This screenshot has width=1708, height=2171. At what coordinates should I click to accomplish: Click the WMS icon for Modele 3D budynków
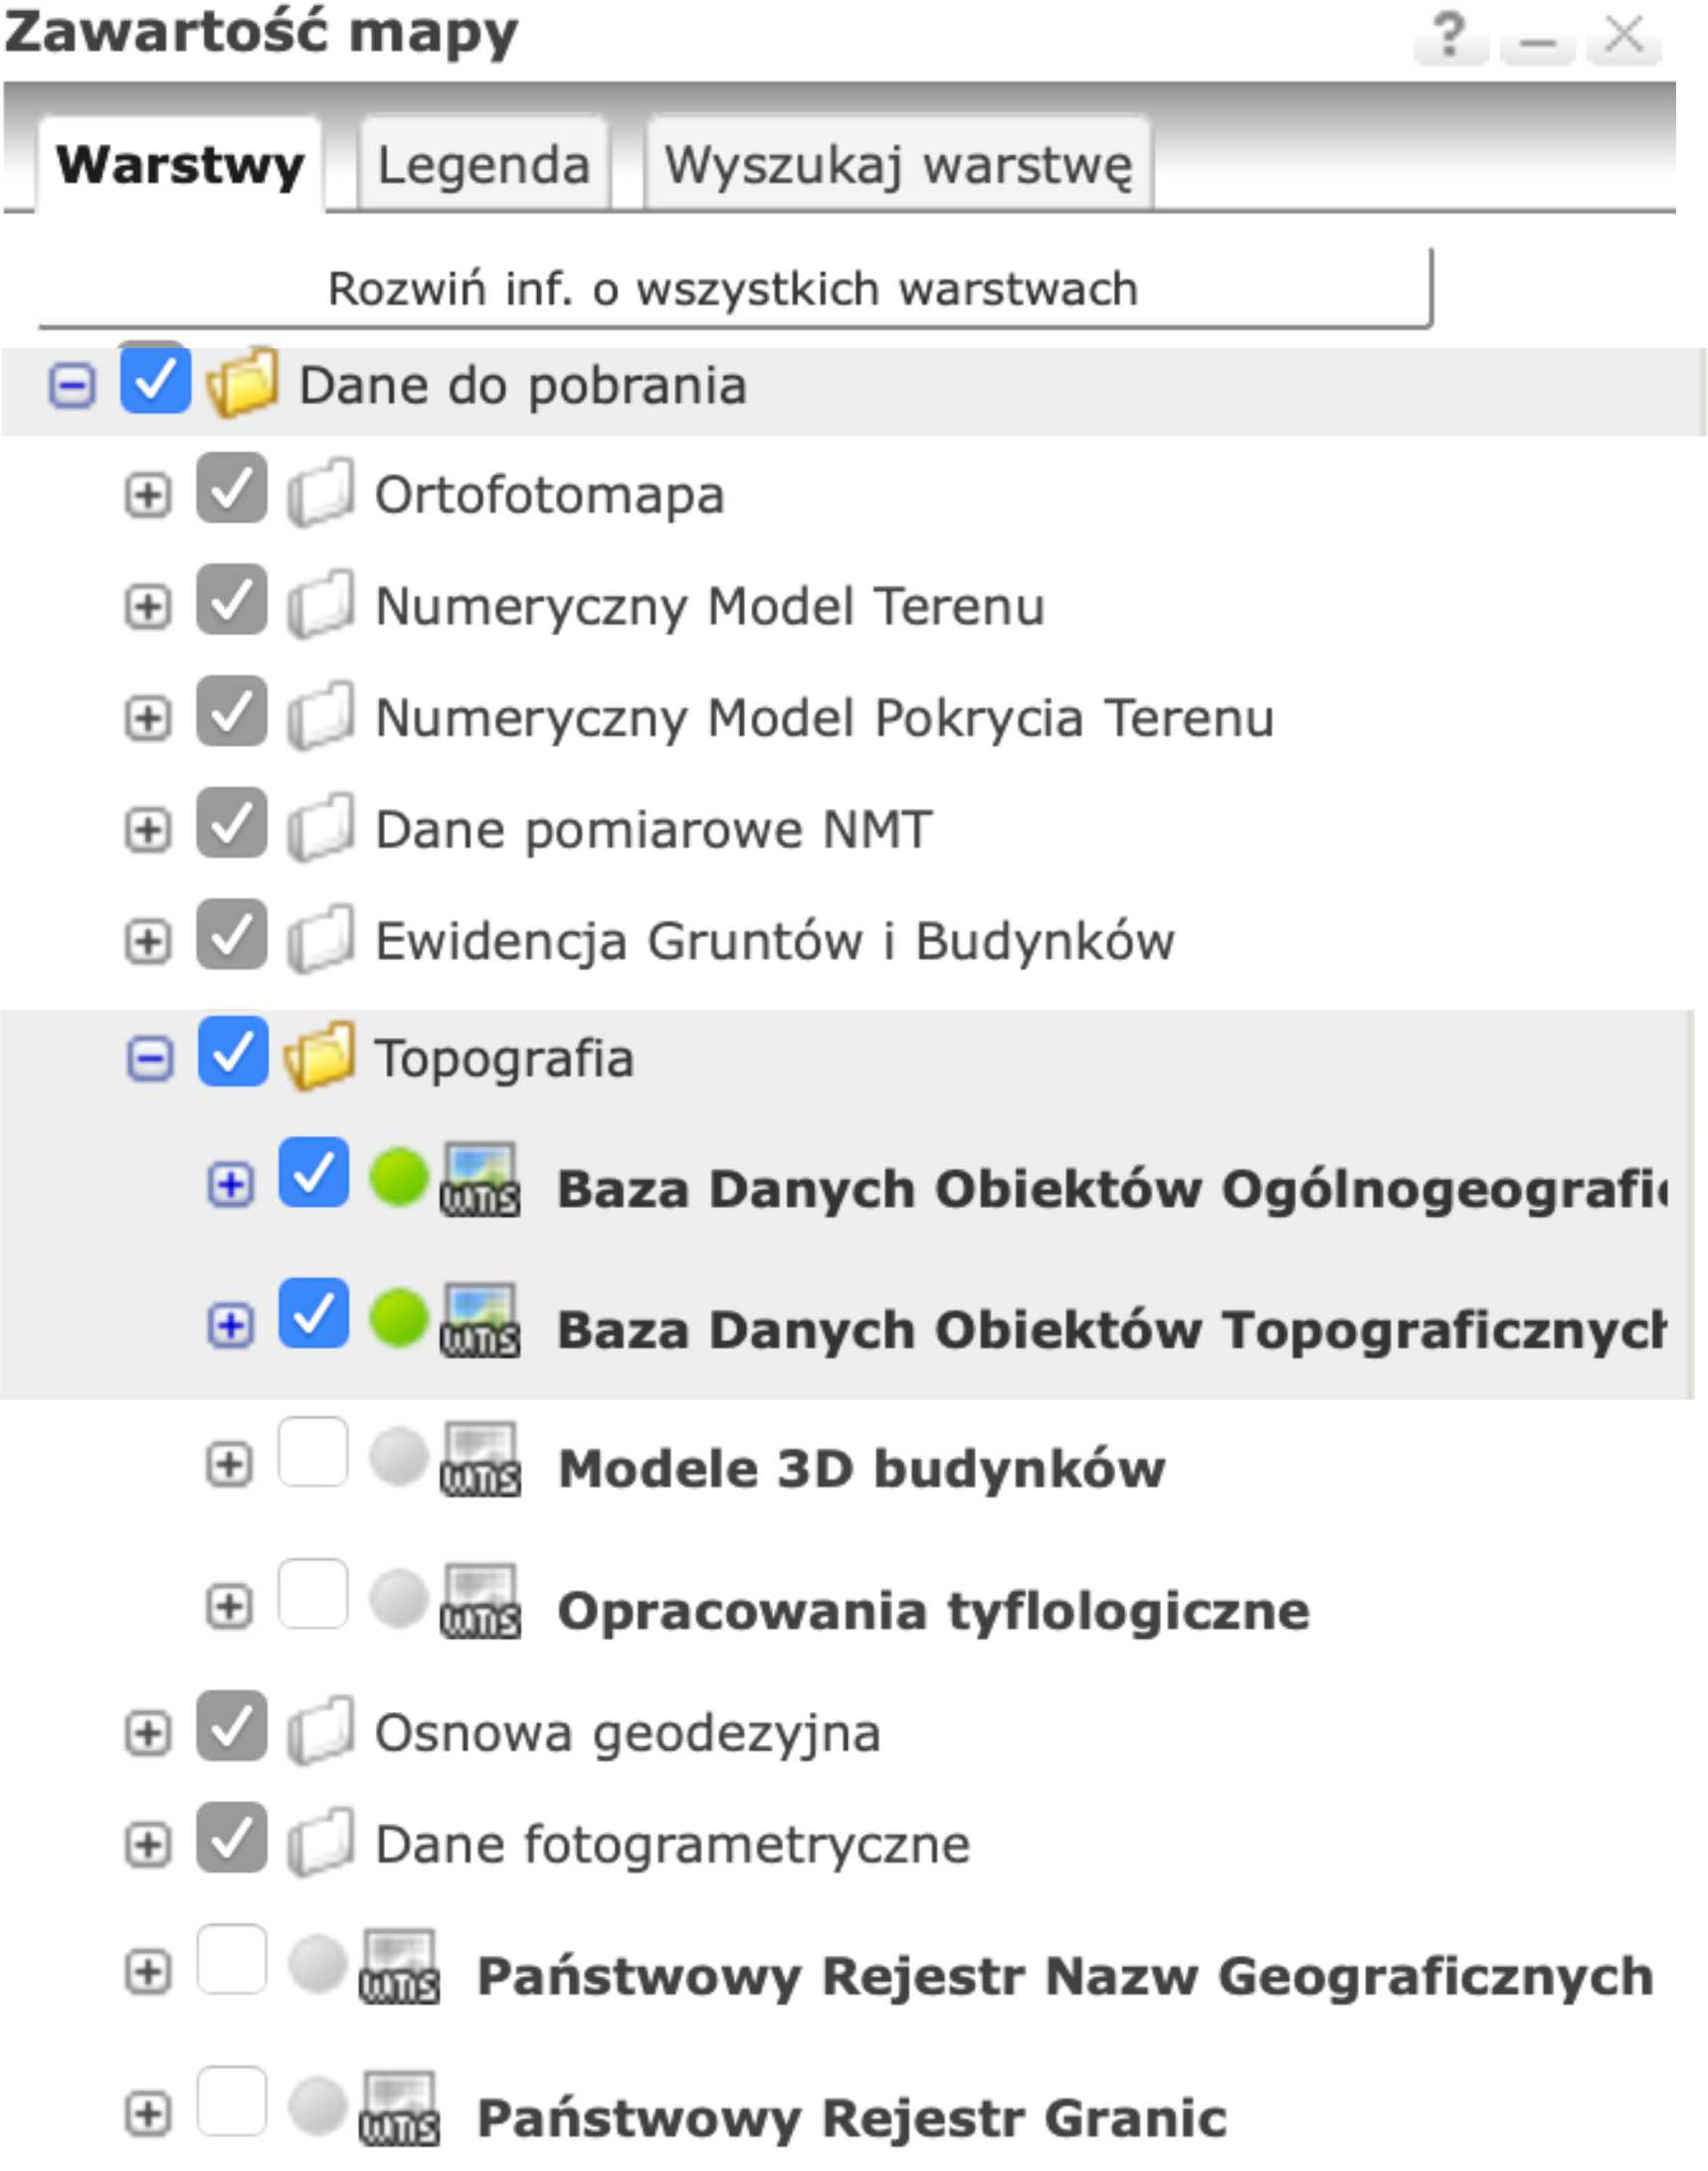[x=480, y=1462]
